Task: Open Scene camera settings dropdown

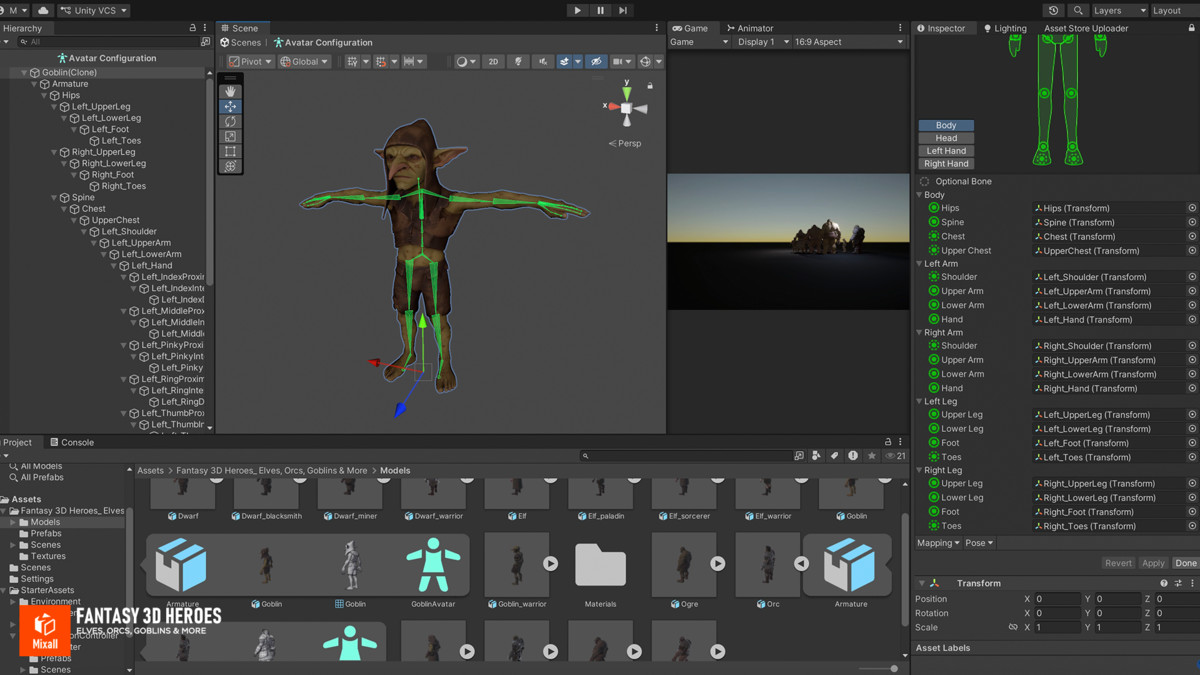Action: [622, 62]
